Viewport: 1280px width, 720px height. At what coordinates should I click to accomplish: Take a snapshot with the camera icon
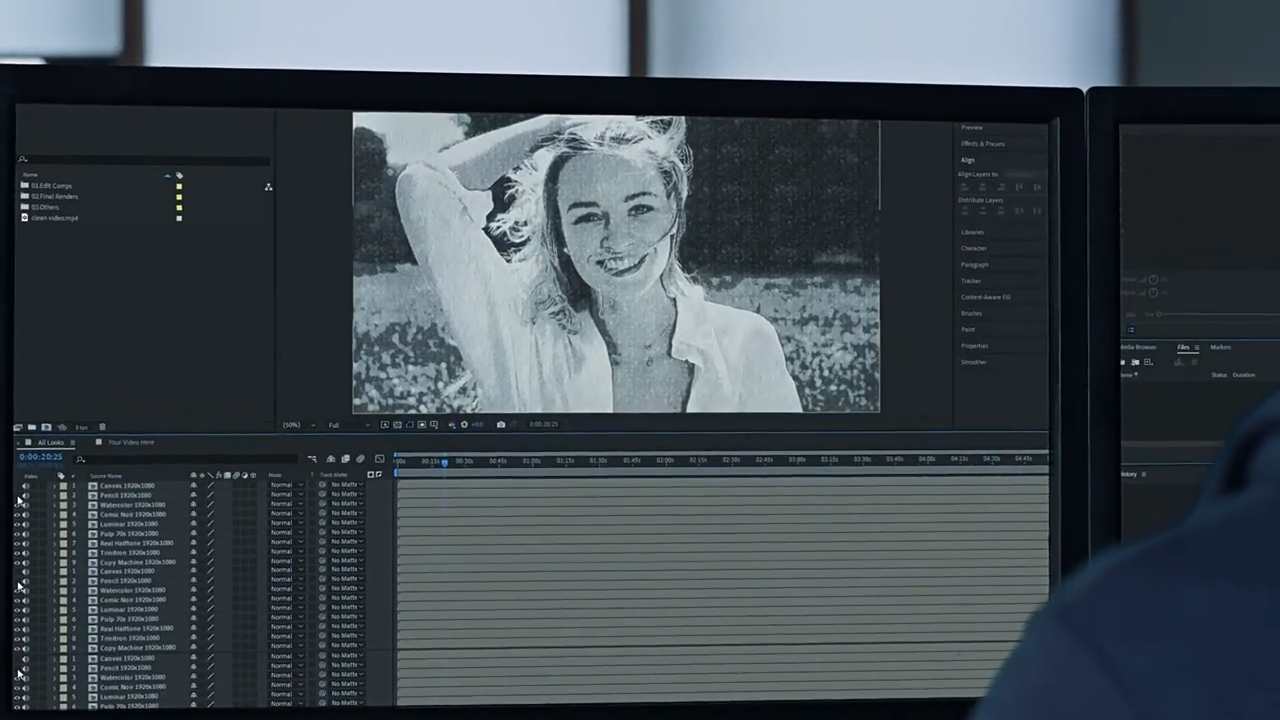pyautogui.click(x=501, y=425)
